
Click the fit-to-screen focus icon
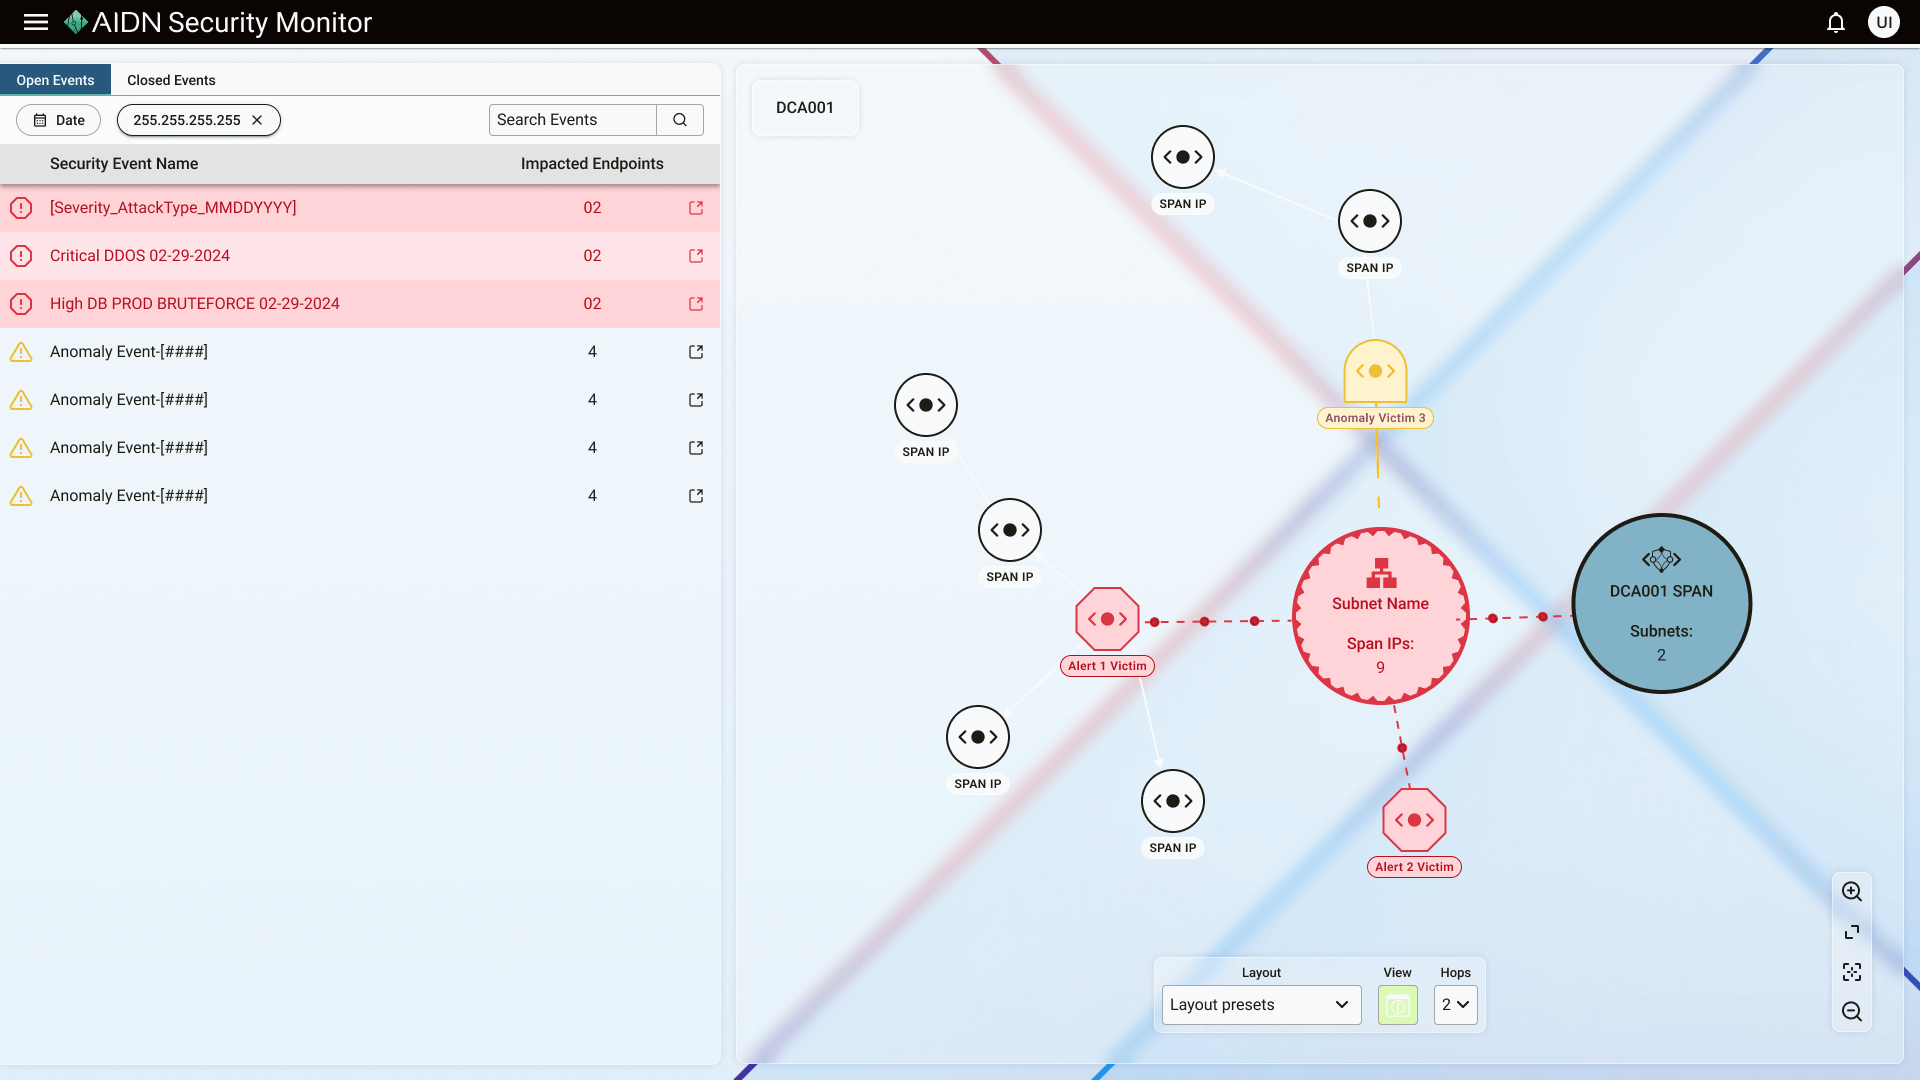point(1852,971)
